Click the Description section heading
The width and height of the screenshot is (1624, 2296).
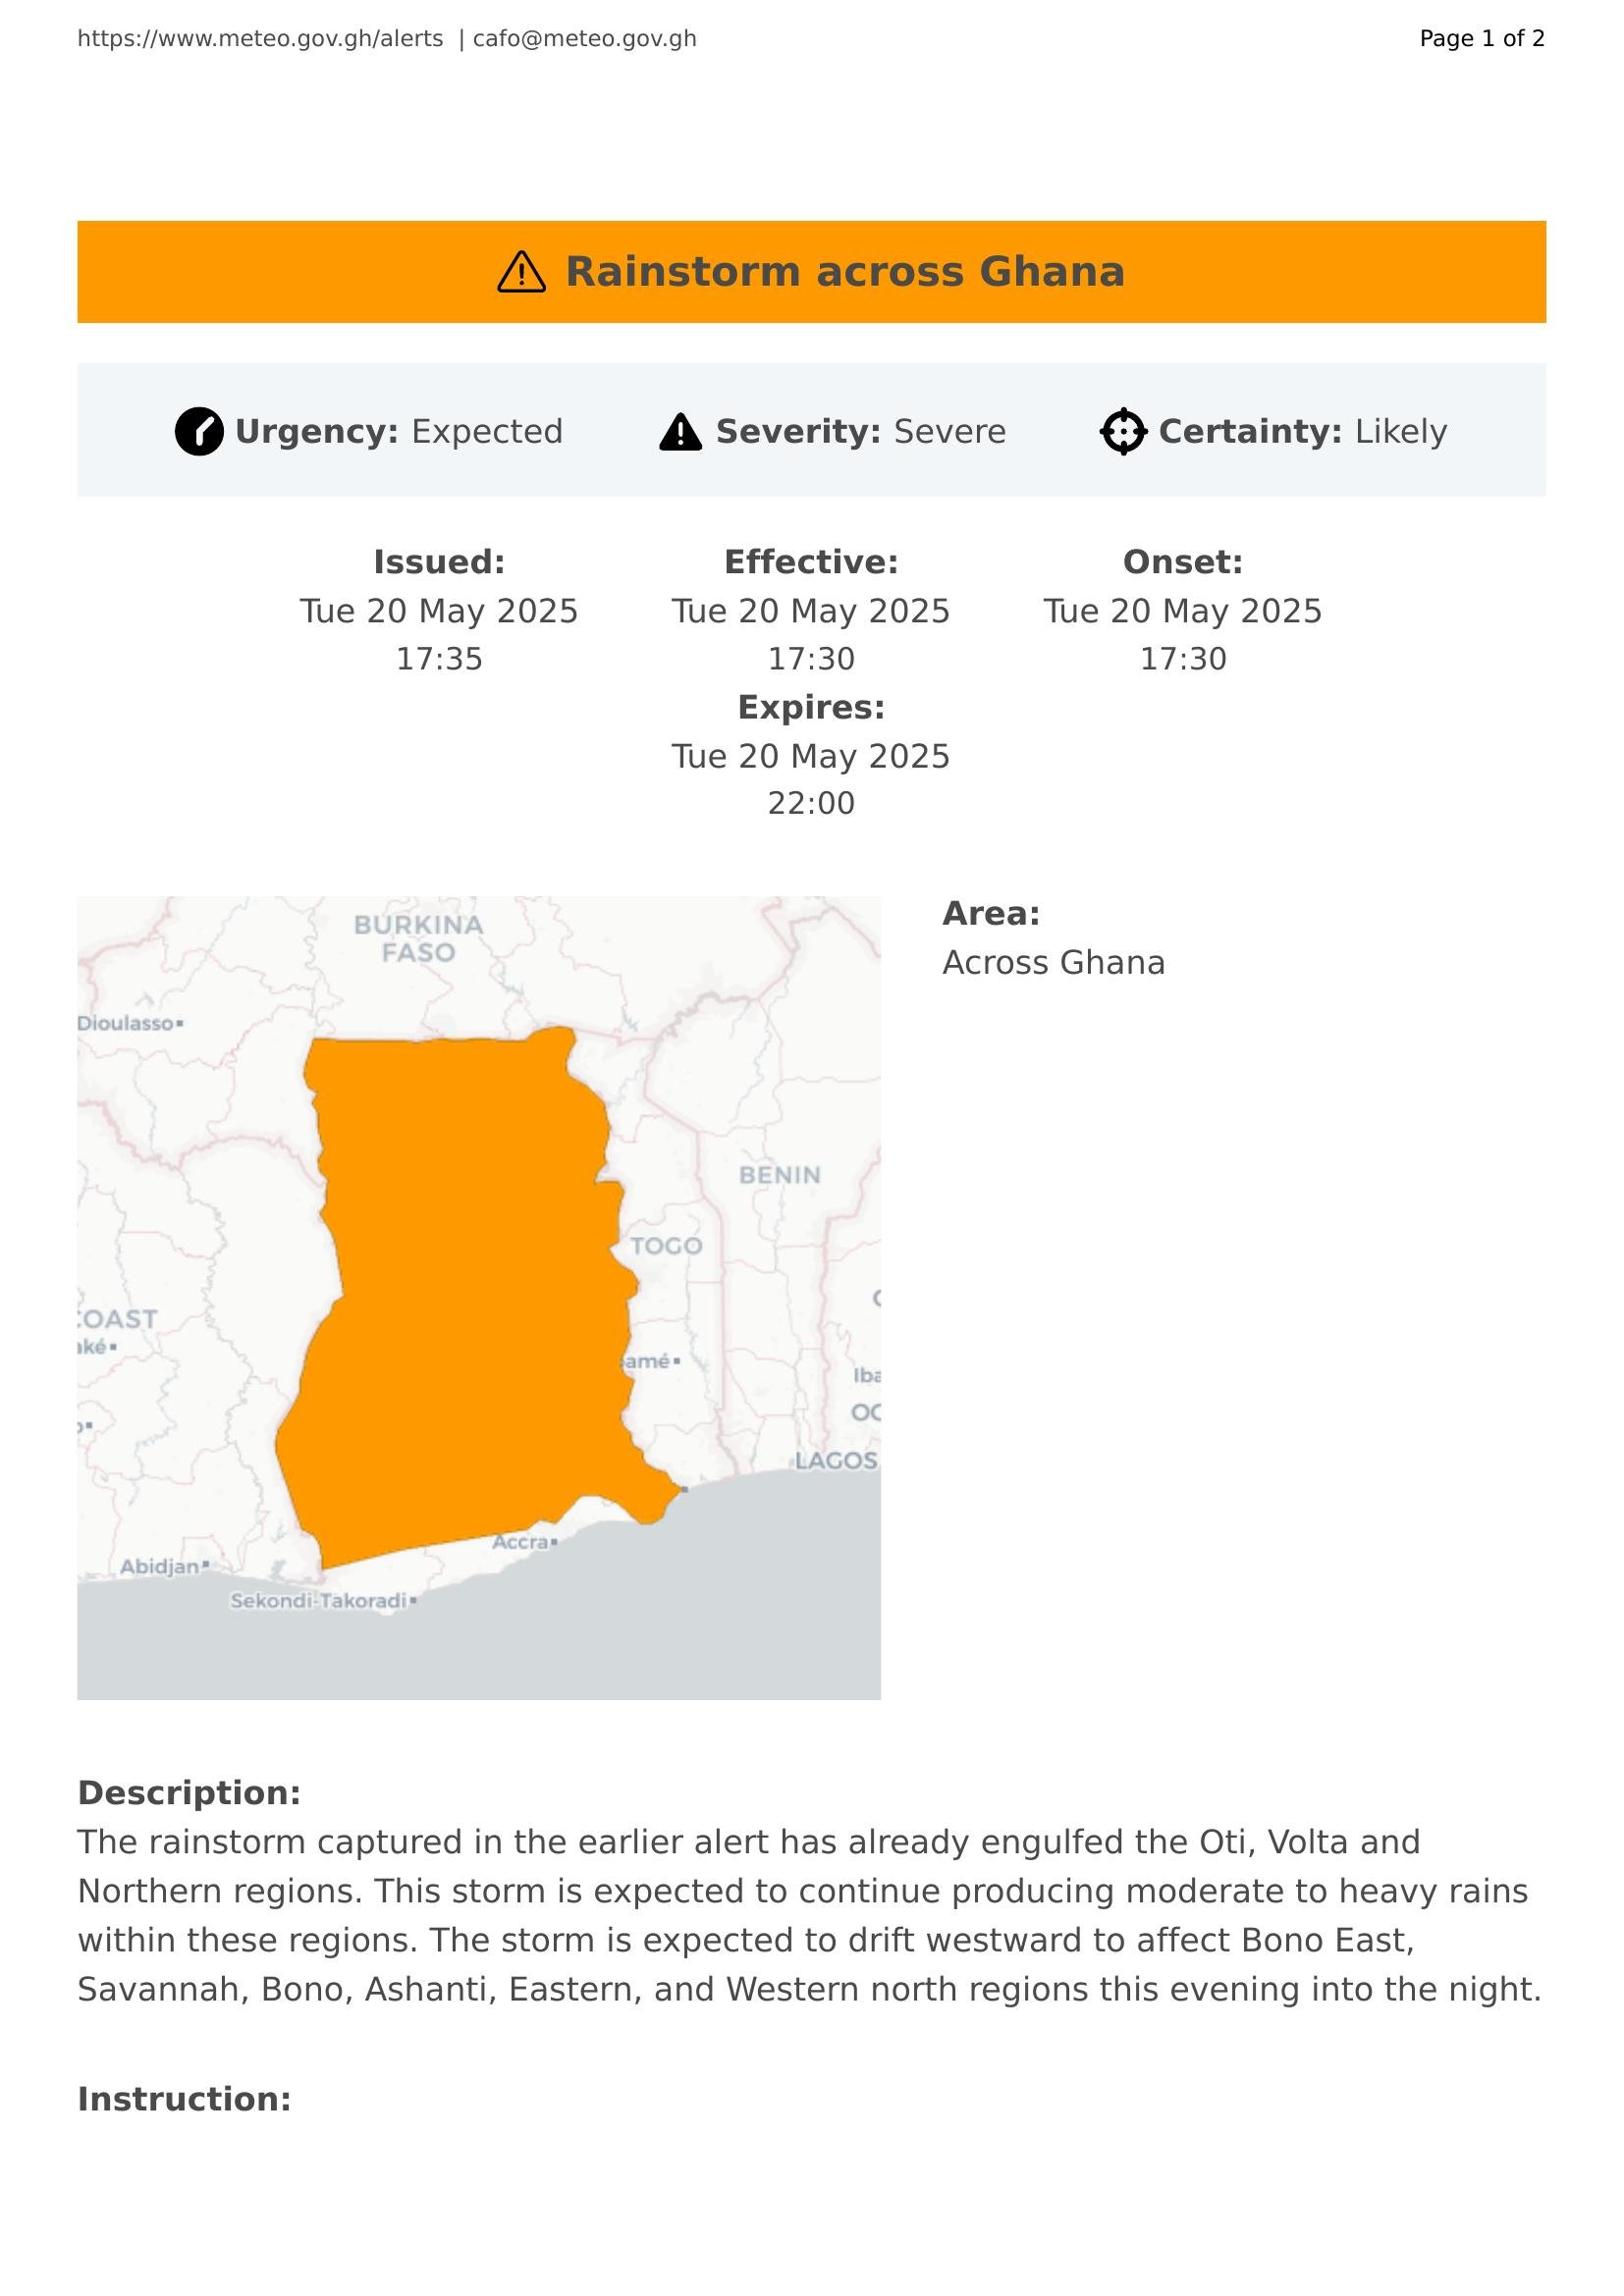click(x=189, y=1793)
